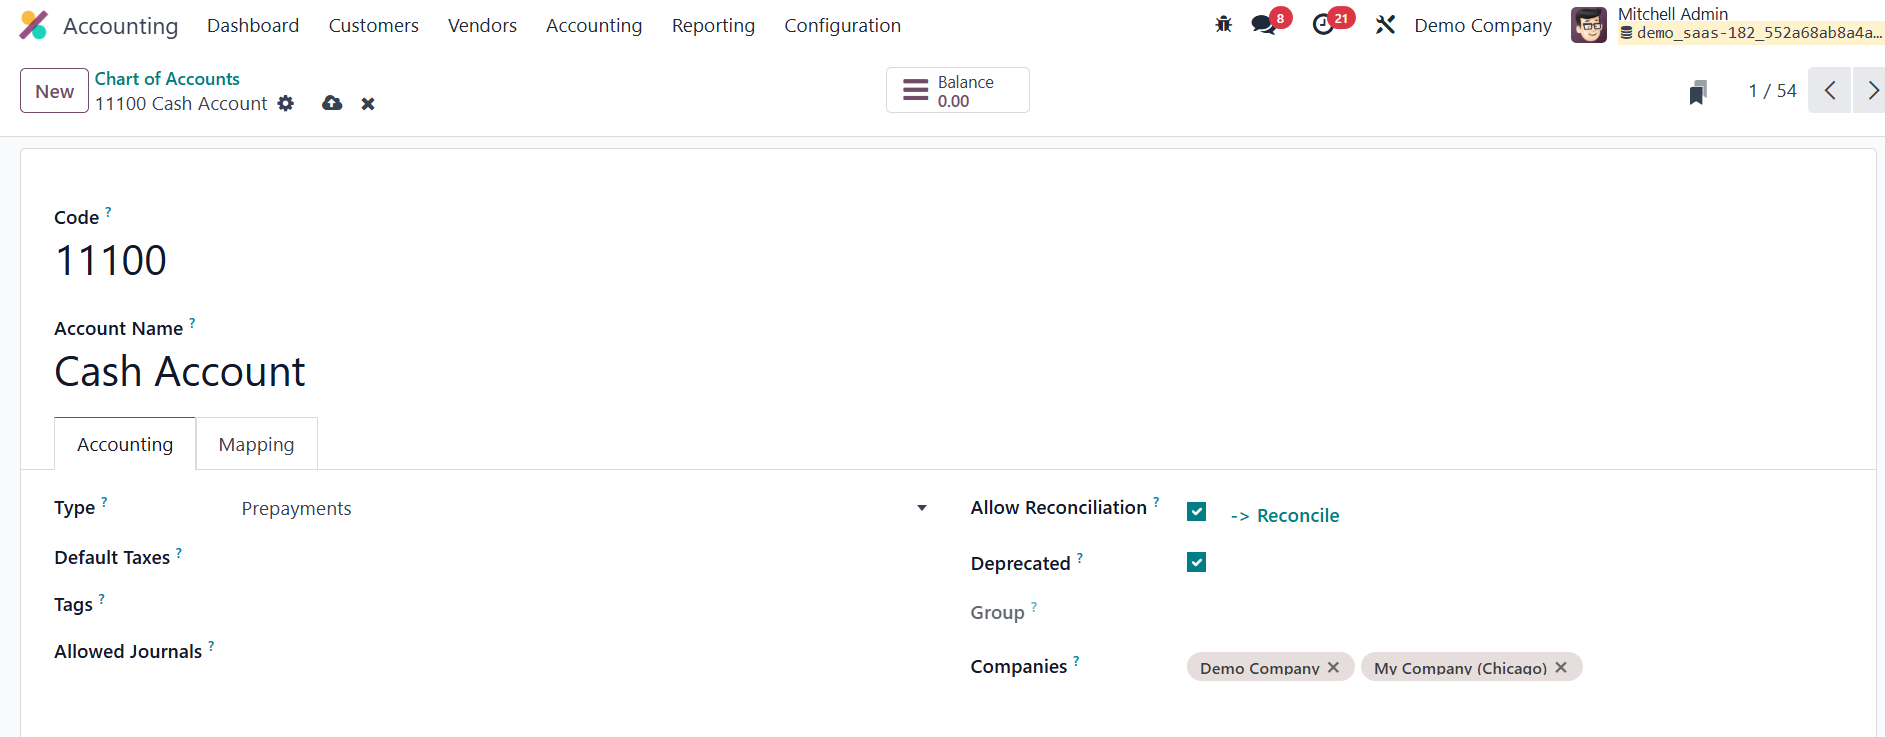
Task: Open the debug bug icon menu
Action: 1223,25
